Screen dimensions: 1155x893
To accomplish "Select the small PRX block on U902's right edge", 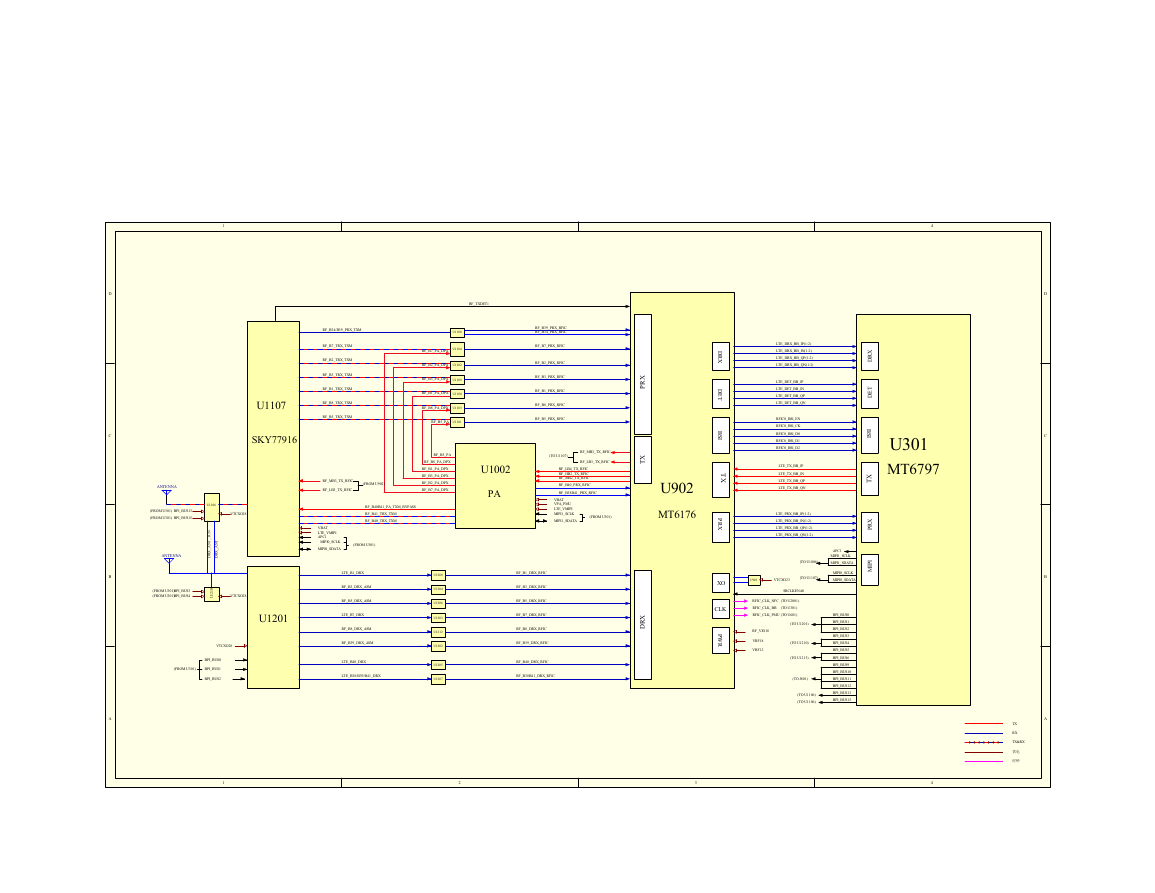I will (x=720, y=528).
